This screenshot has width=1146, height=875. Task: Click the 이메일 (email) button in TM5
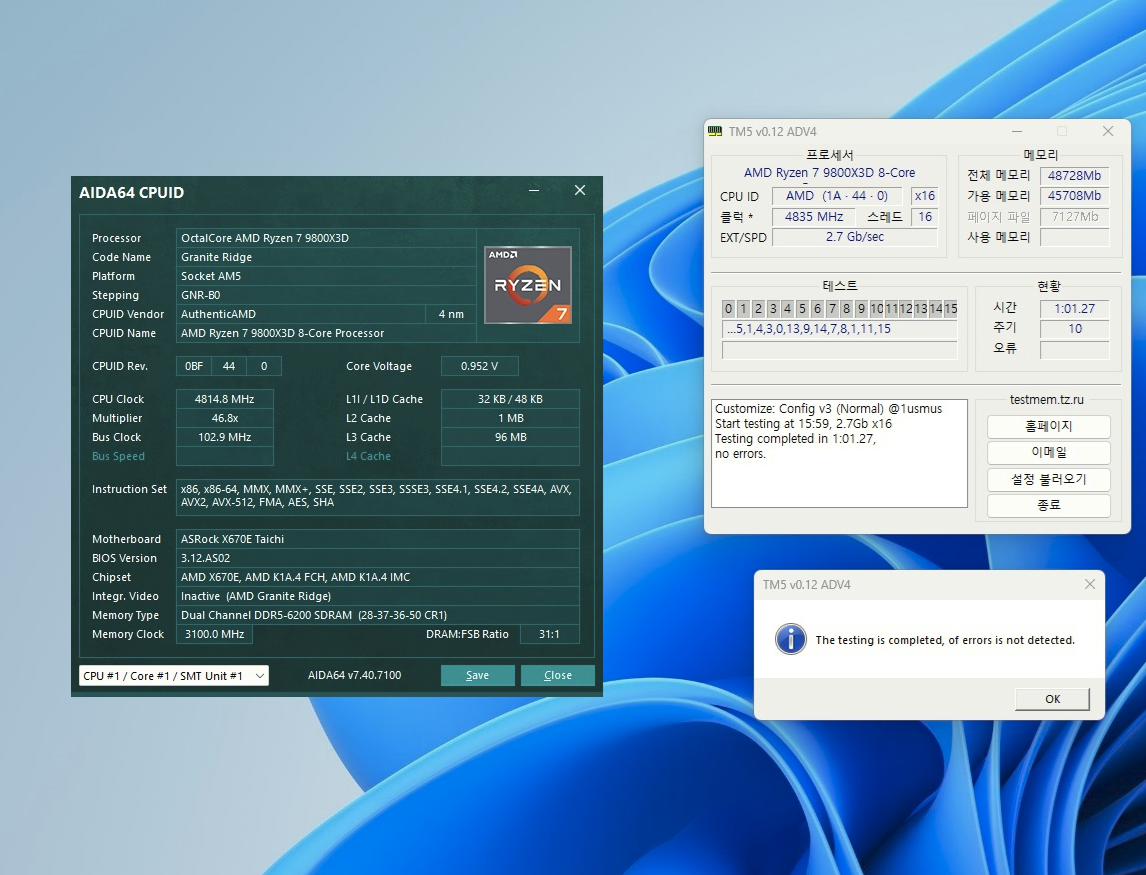point(1049,452)
